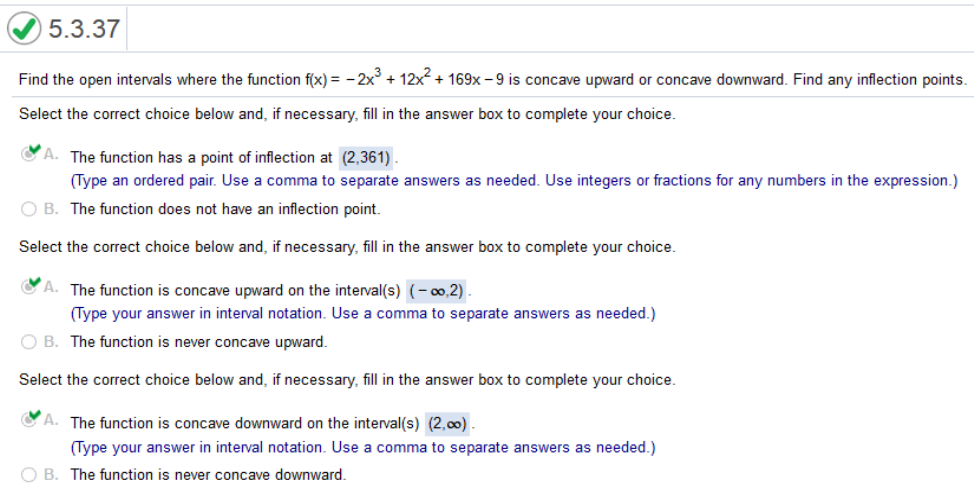Select option B: never concave upward
Viewport: 975px width, 497px height.
pos(29,342)
